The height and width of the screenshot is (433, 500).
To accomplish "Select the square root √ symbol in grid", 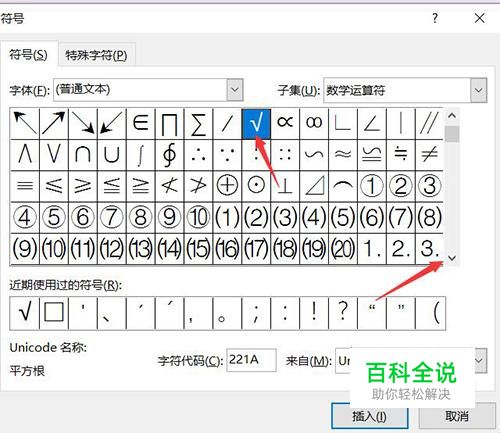I will (256, 123).
